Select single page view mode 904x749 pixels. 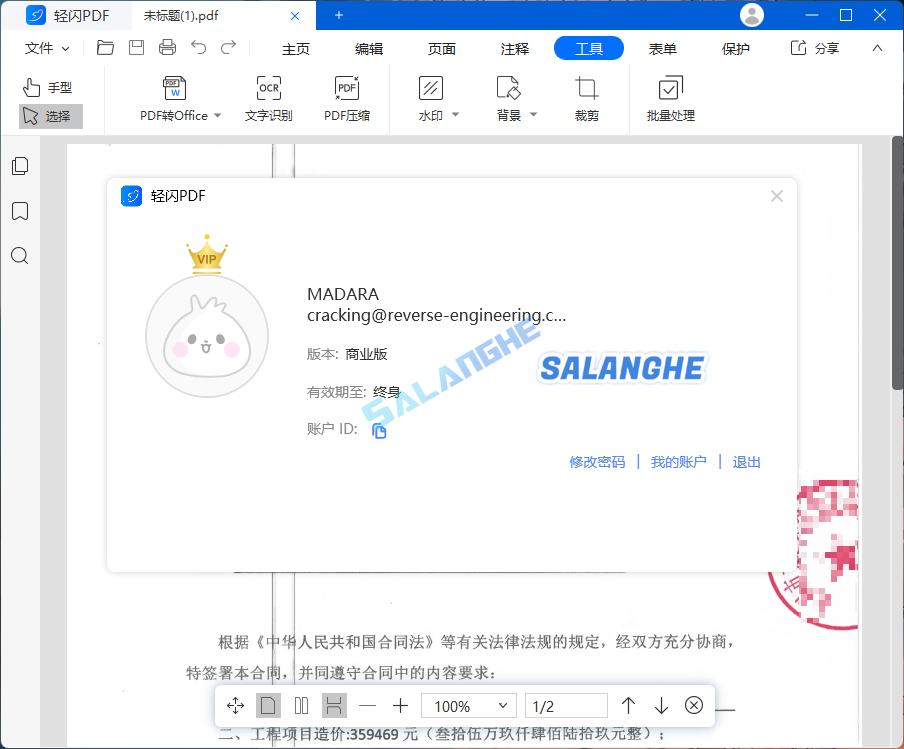[x=268, y=706]
